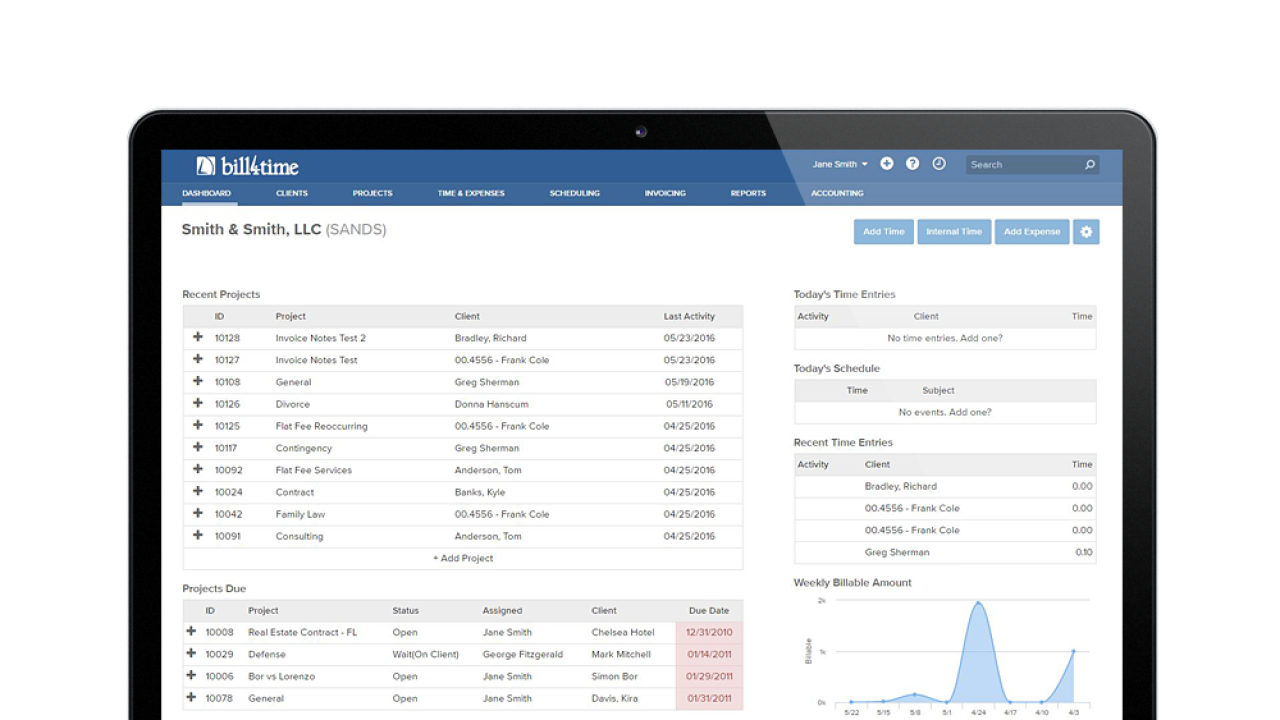Viewport: 1280px width, 720px height.
Task: Open dashboard settings gear button
Action: pos(1086,232)
